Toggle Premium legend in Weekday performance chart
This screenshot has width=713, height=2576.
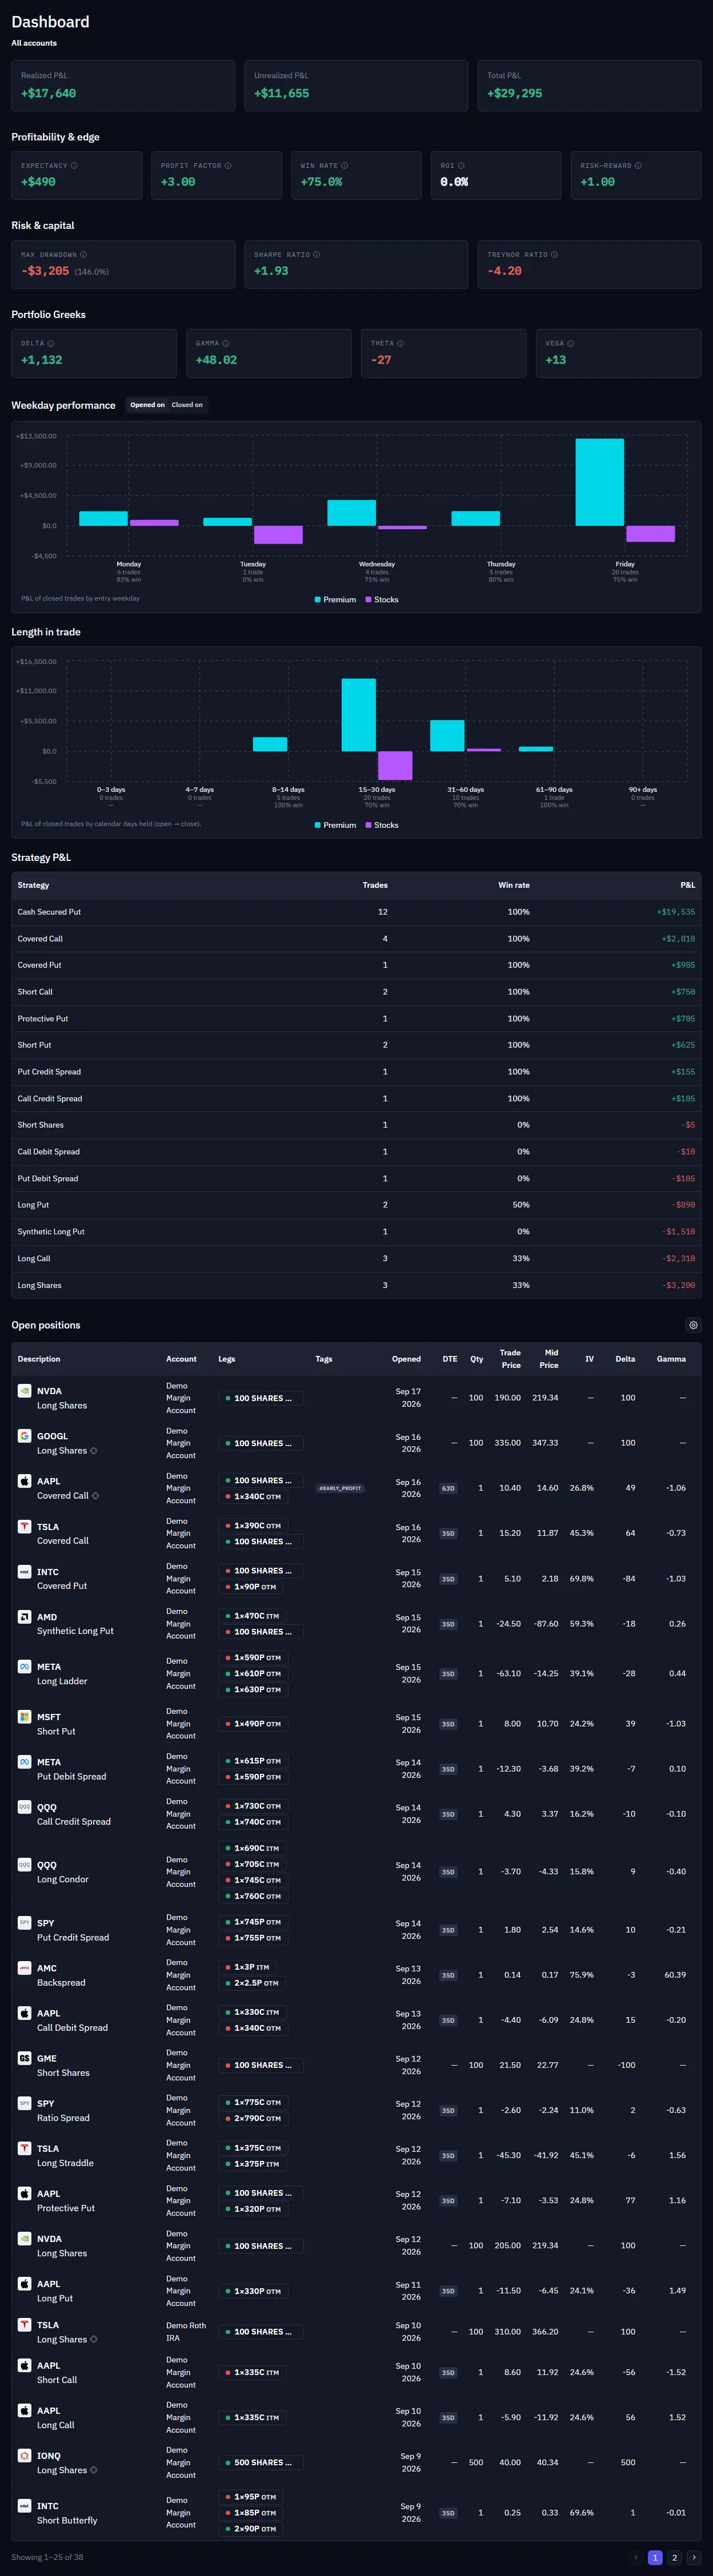(x=335, y=600)
